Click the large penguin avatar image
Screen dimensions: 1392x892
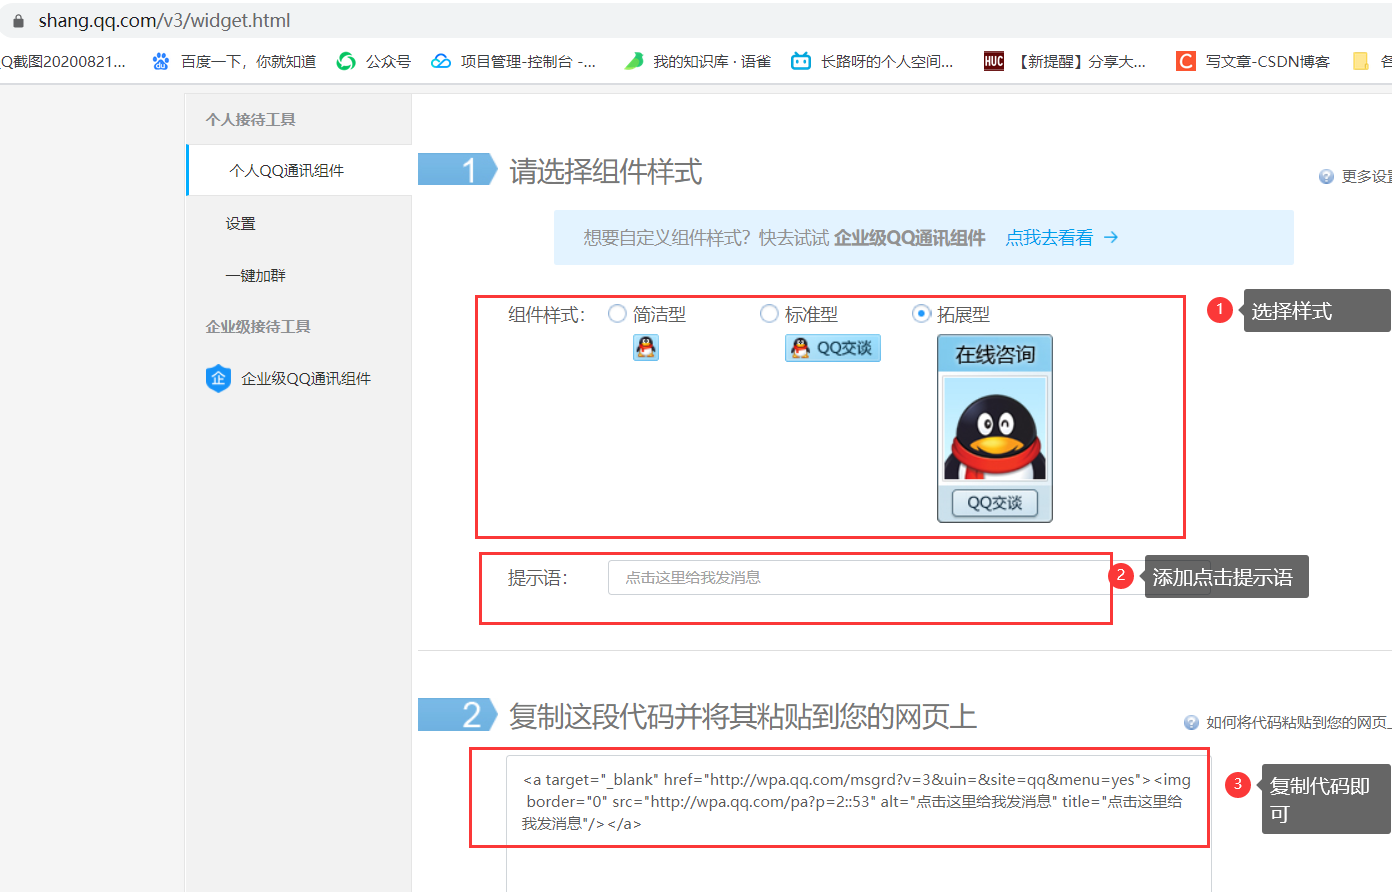[995, 429]
